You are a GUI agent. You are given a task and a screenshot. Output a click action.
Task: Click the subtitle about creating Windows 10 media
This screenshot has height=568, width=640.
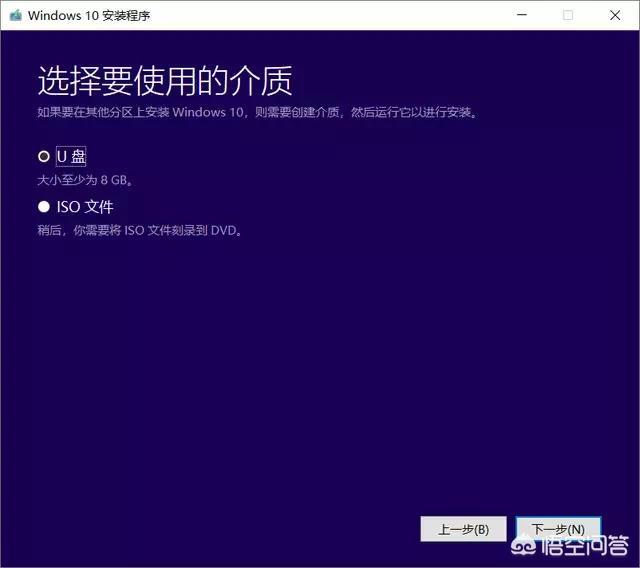pyautogui.click(x=257, y=112)
